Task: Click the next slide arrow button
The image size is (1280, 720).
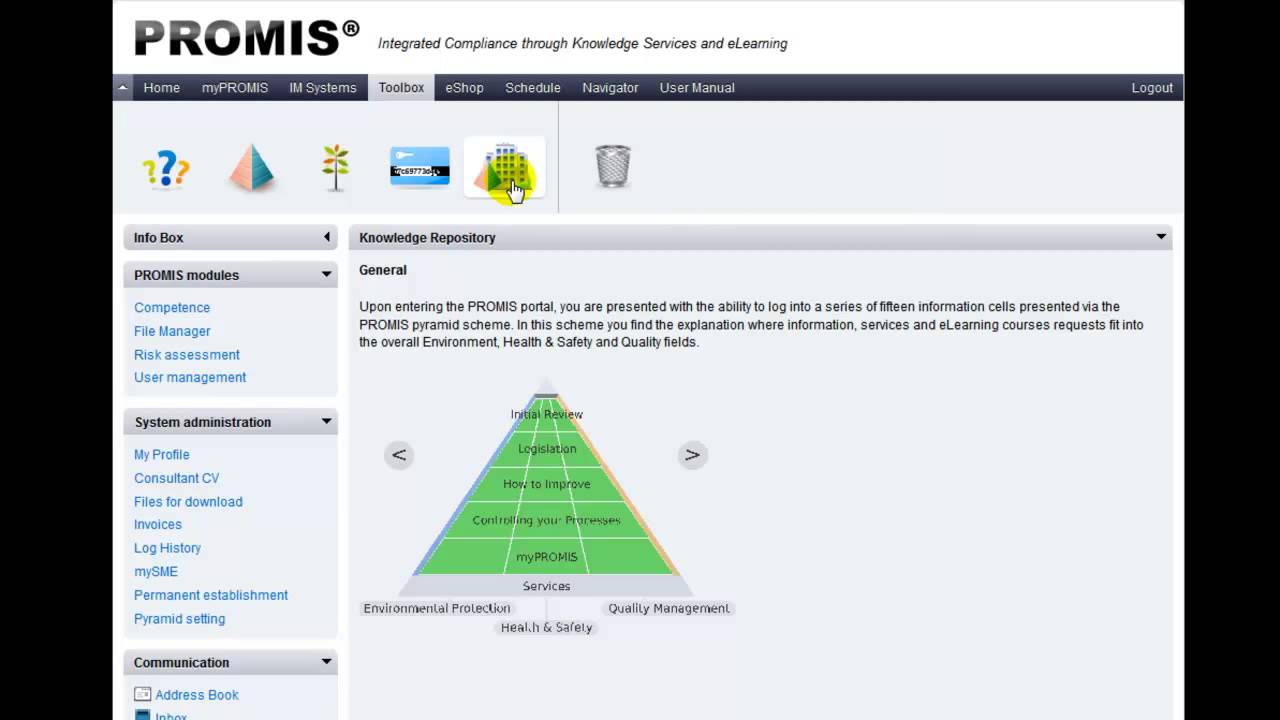Action: coord(692,455)
